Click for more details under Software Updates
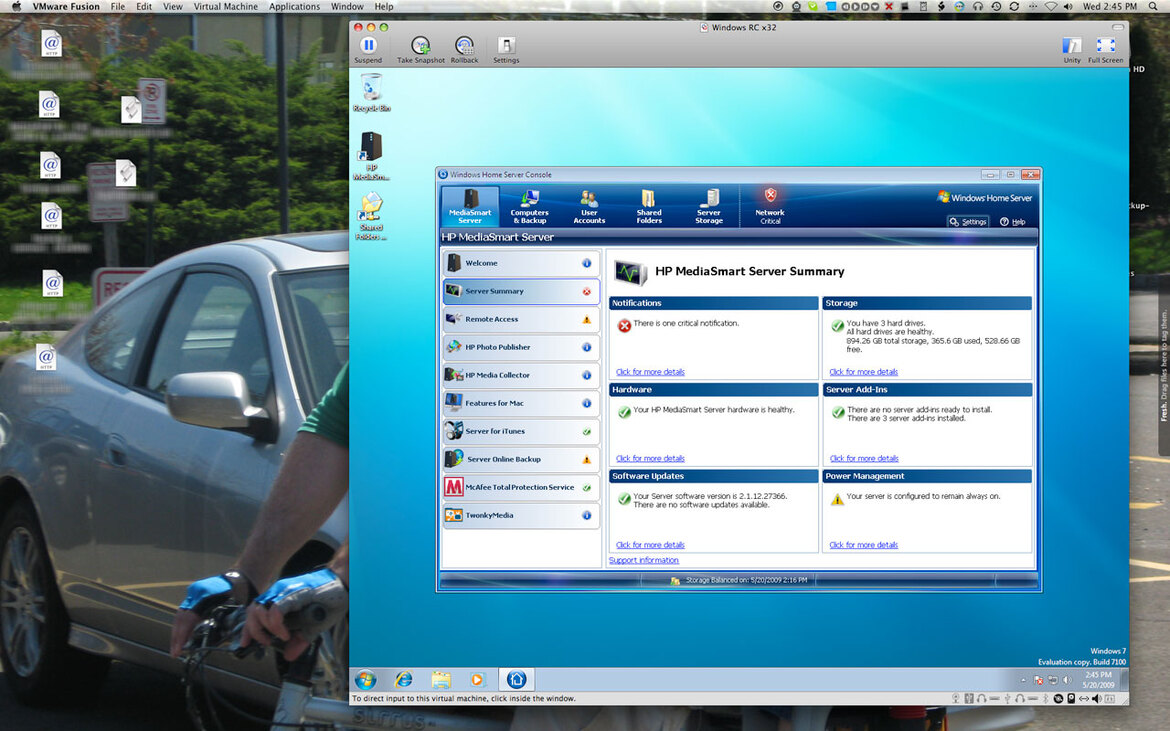This screenshot has width=1170, height=731. [x=650, y=545]
